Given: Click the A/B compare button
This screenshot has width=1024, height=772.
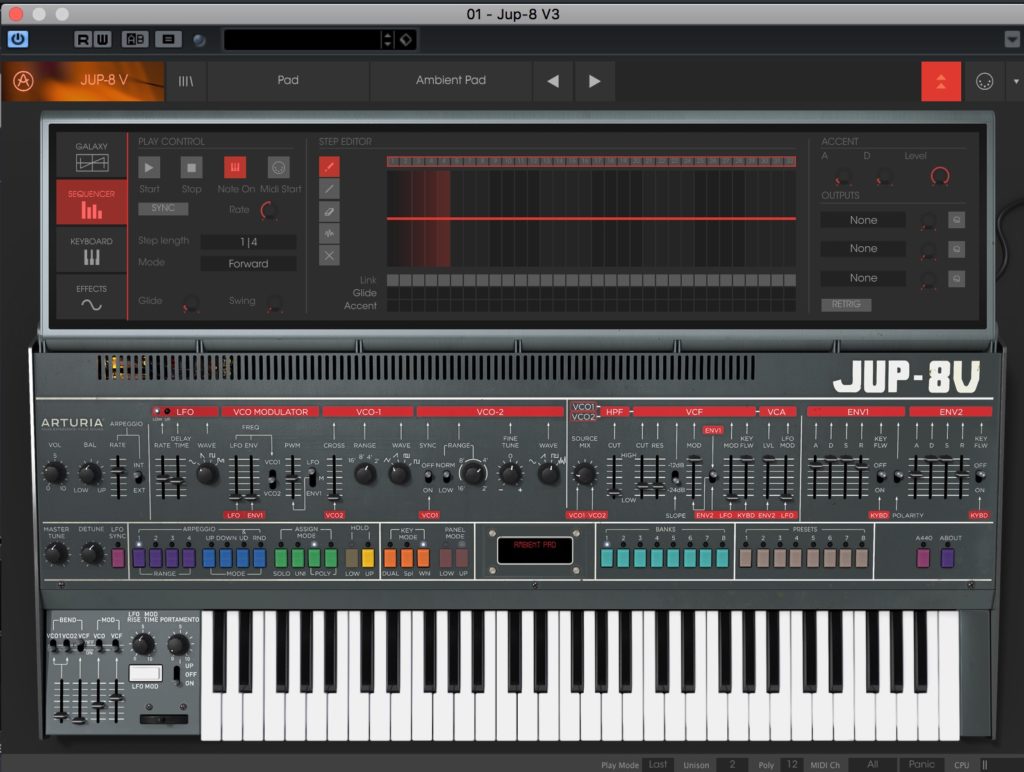Looking at the screenshot, I should pyautogui.click(x=135, y=40).
